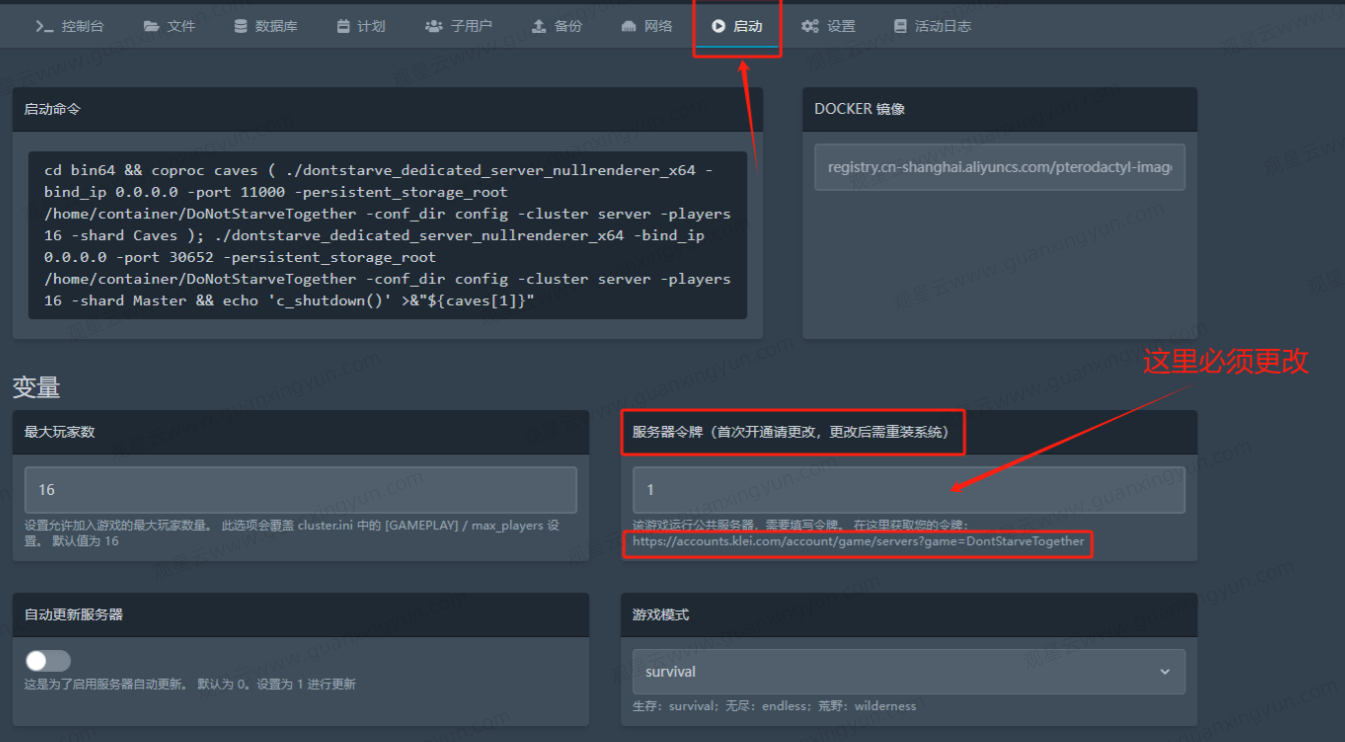Click the cloud icon beside 网络
The image size is (1345, 742).
629,26
